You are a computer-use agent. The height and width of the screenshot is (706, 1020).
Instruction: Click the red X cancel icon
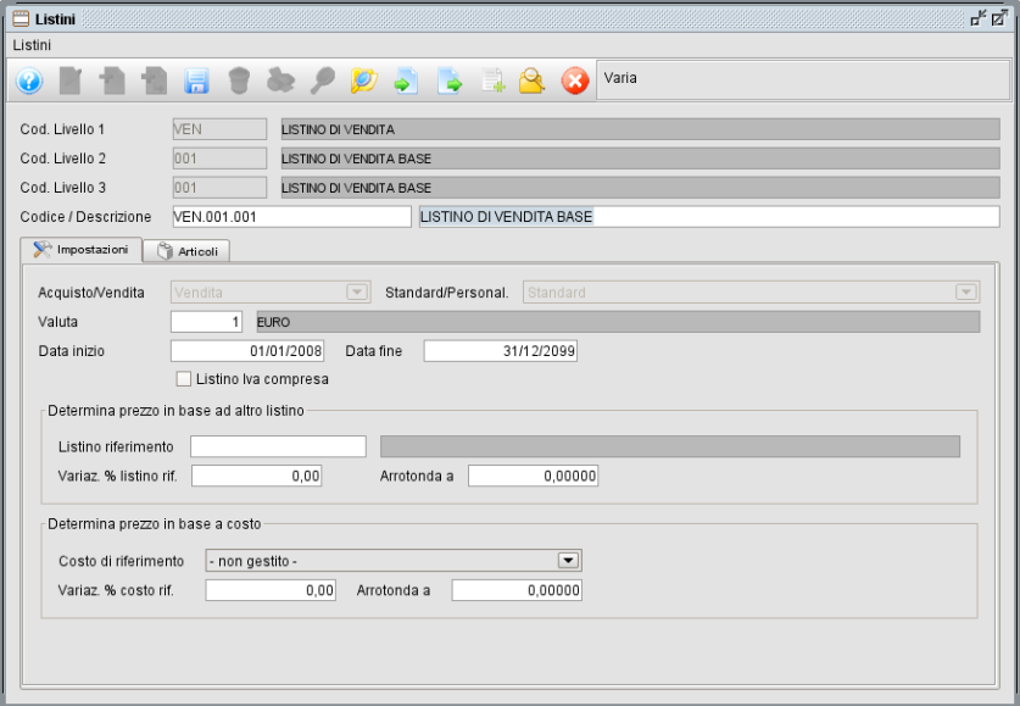(x=575, y=81)
